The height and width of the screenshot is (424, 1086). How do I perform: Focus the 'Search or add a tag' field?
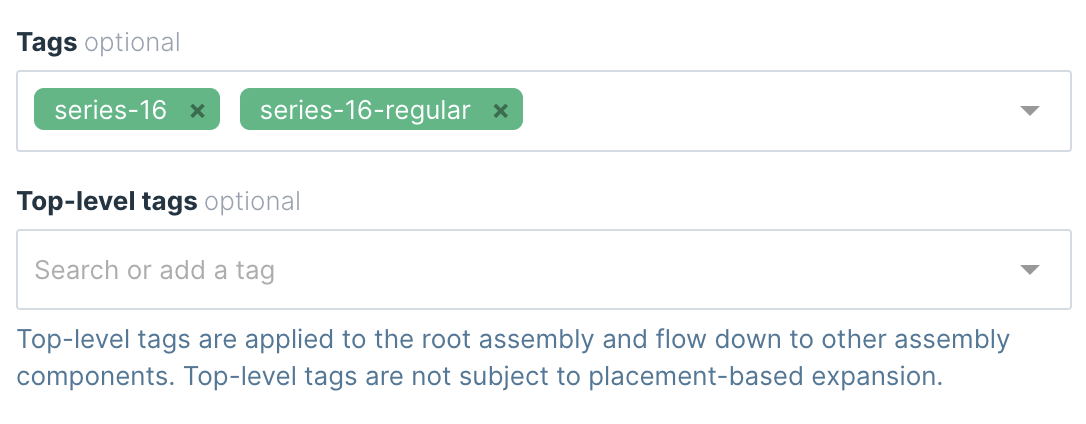click(x=155, y=270)
